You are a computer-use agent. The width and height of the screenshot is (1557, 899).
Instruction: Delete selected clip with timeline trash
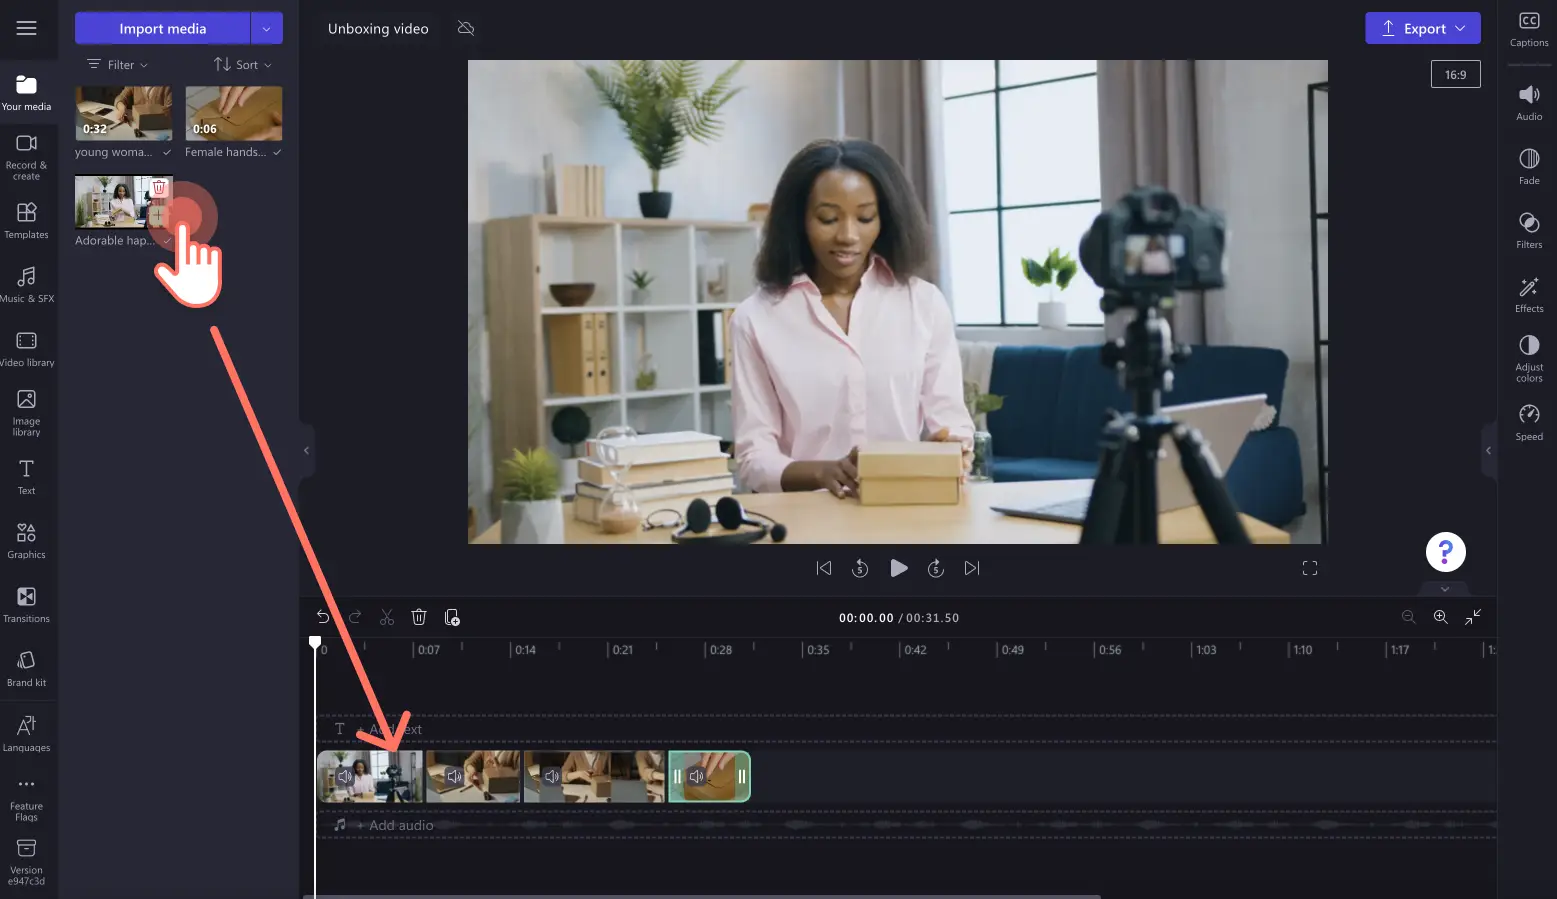(x=419, y=617)
